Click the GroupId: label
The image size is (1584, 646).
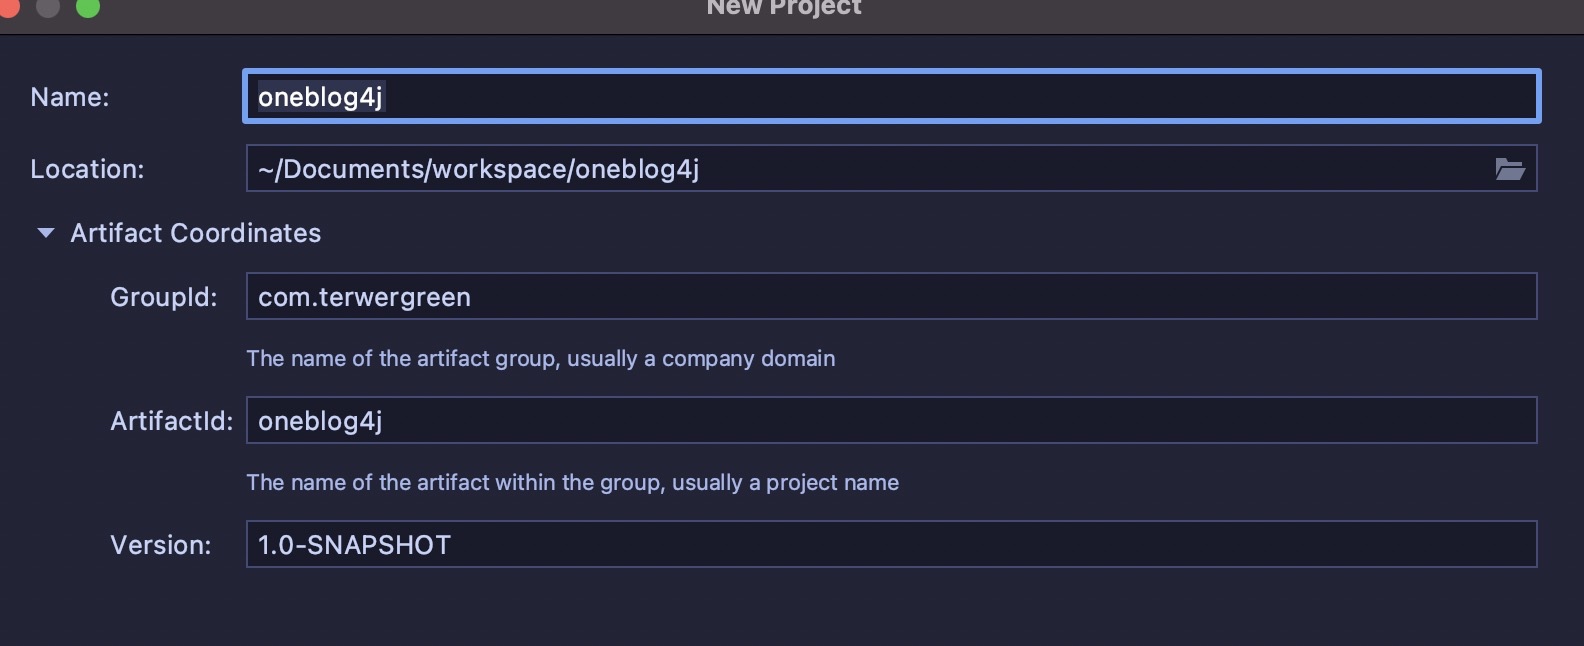pyautogui.click(x=163, y=297)
